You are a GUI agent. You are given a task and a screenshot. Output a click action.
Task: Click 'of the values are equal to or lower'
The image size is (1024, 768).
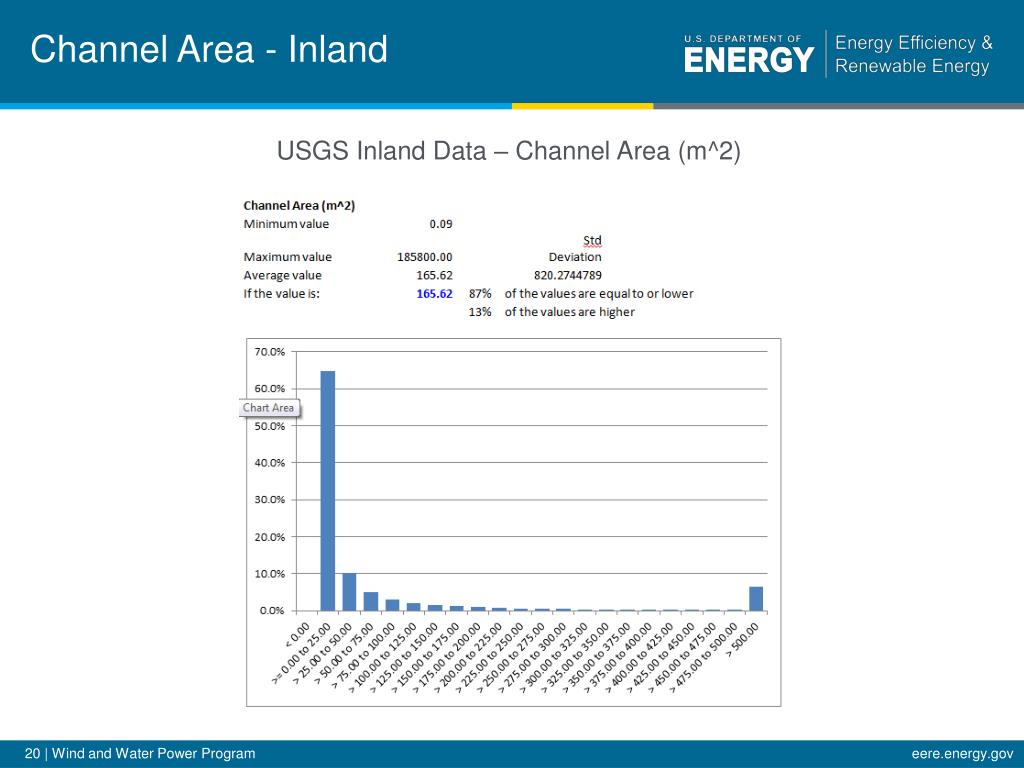pyautogui.click(x=599, y=293)
